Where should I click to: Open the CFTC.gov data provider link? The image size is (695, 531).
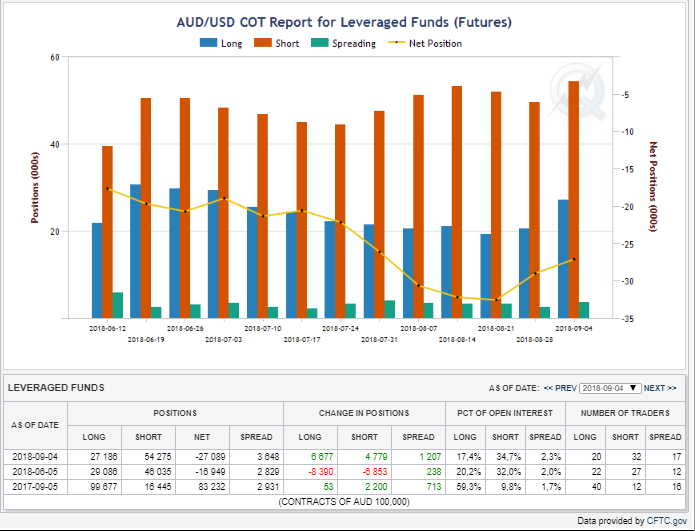tap(667, 521)
